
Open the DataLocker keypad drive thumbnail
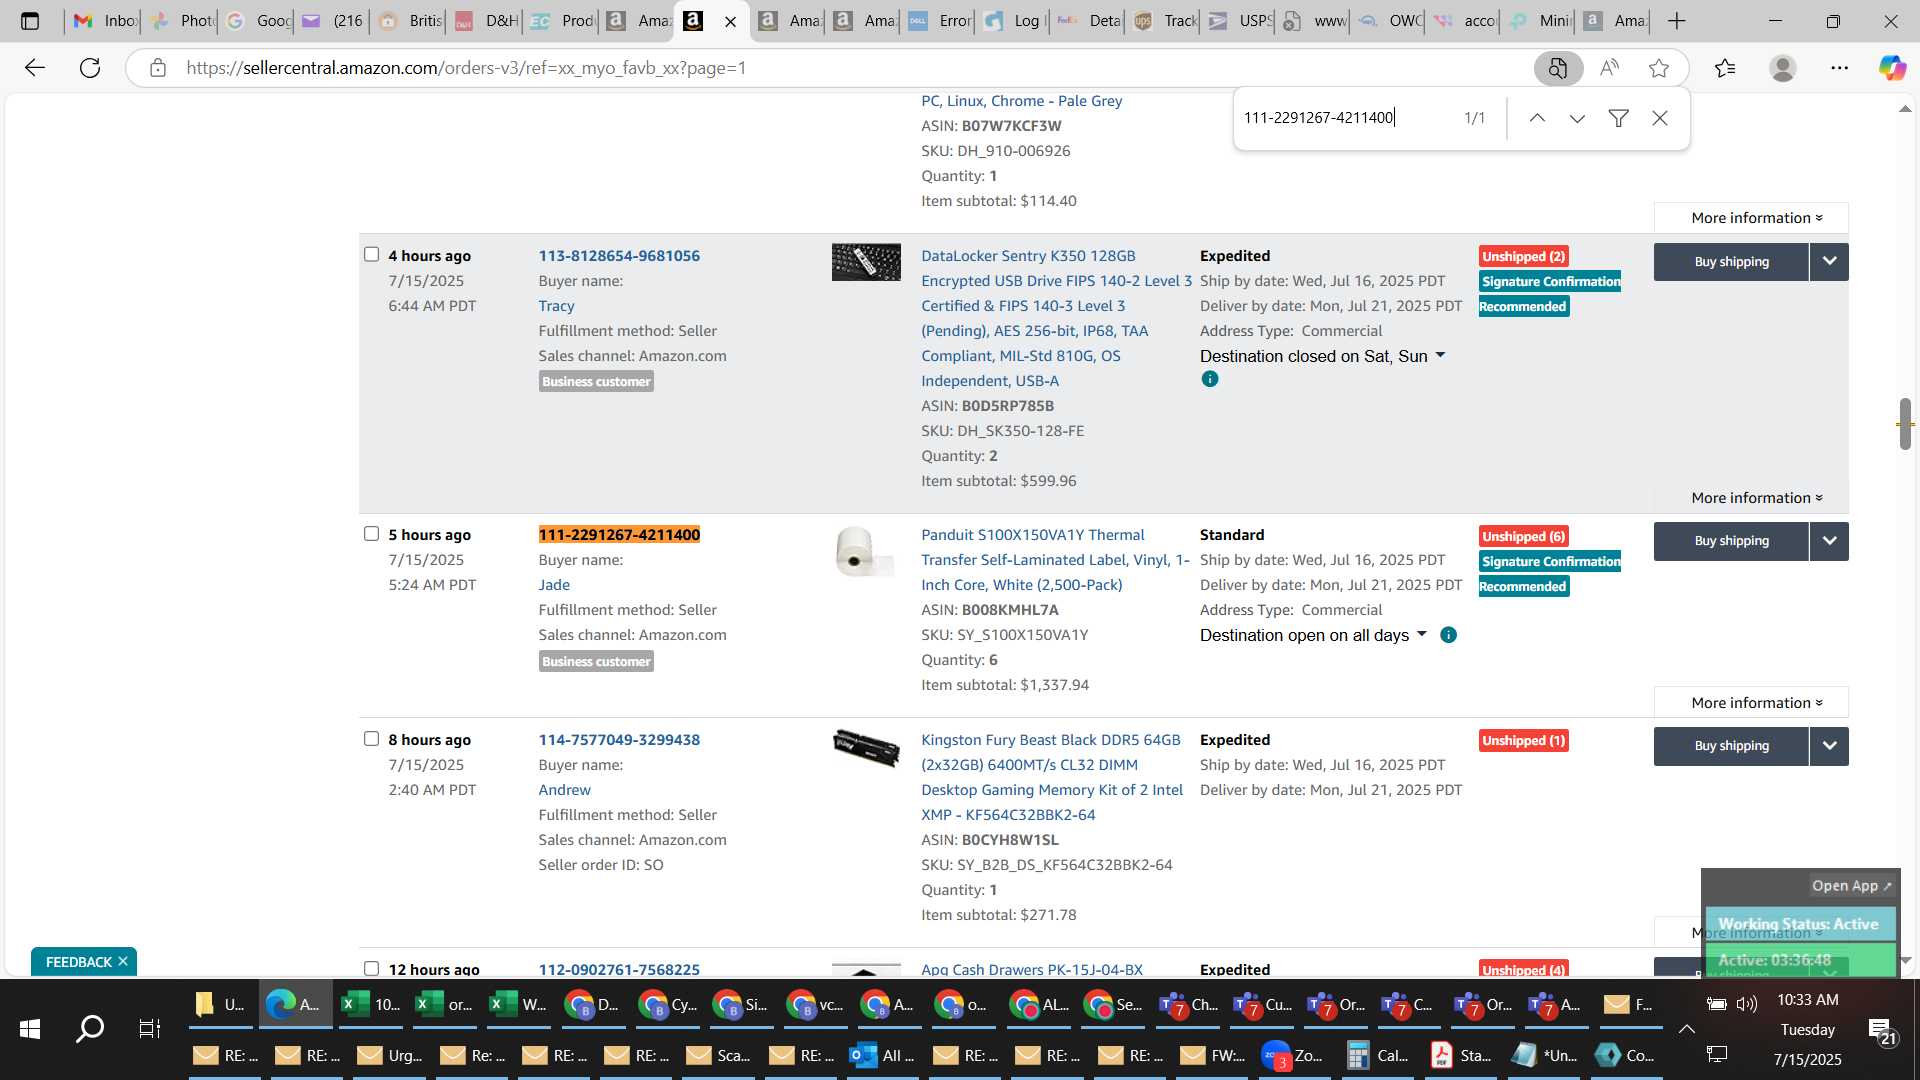(x=866, y=262)
